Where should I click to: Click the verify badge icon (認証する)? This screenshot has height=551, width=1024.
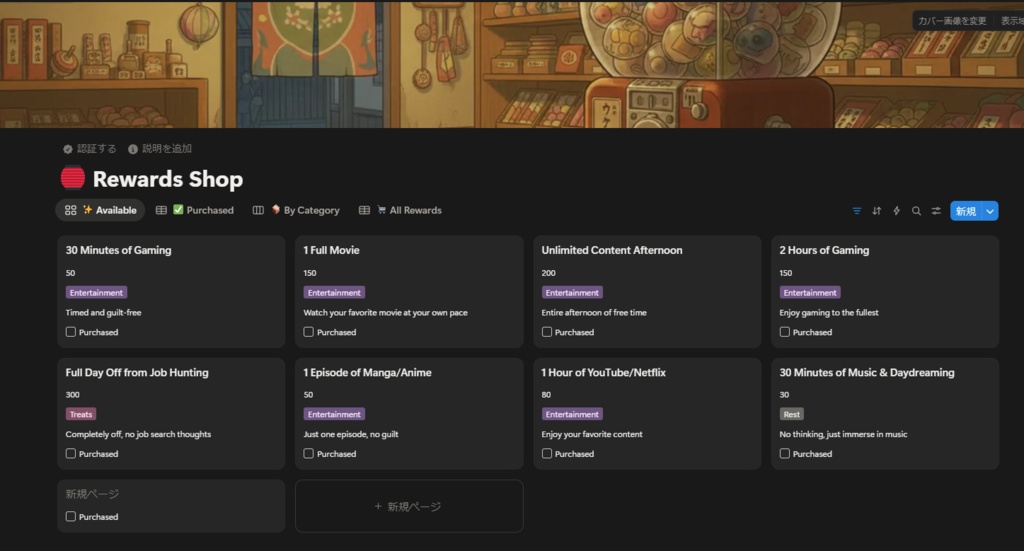pos(68,149)
